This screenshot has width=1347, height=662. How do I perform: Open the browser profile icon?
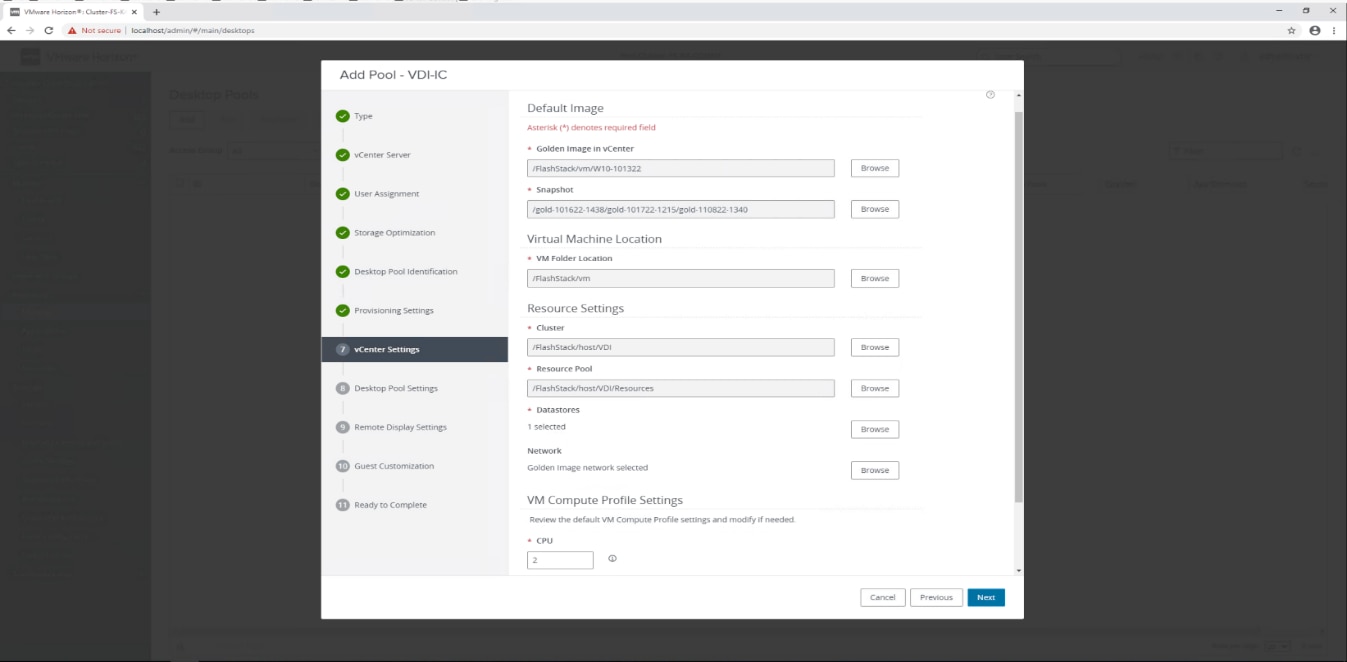pyautogui.click(x=1314, y=30)
